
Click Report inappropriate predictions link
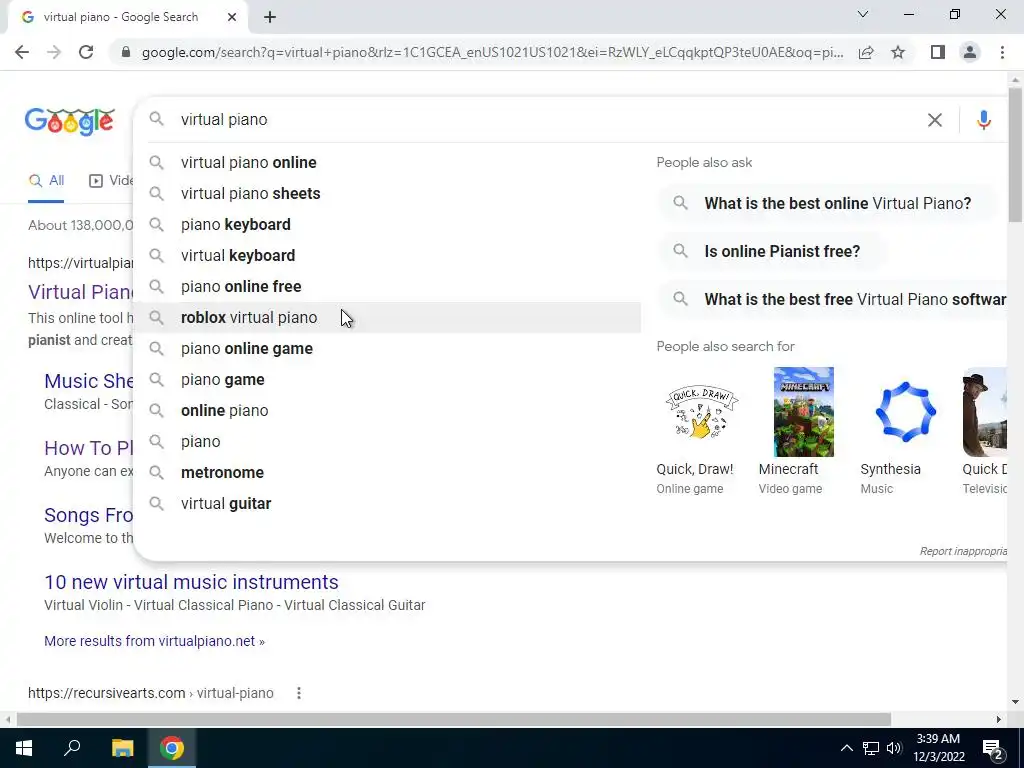click(x=963, y=551)
